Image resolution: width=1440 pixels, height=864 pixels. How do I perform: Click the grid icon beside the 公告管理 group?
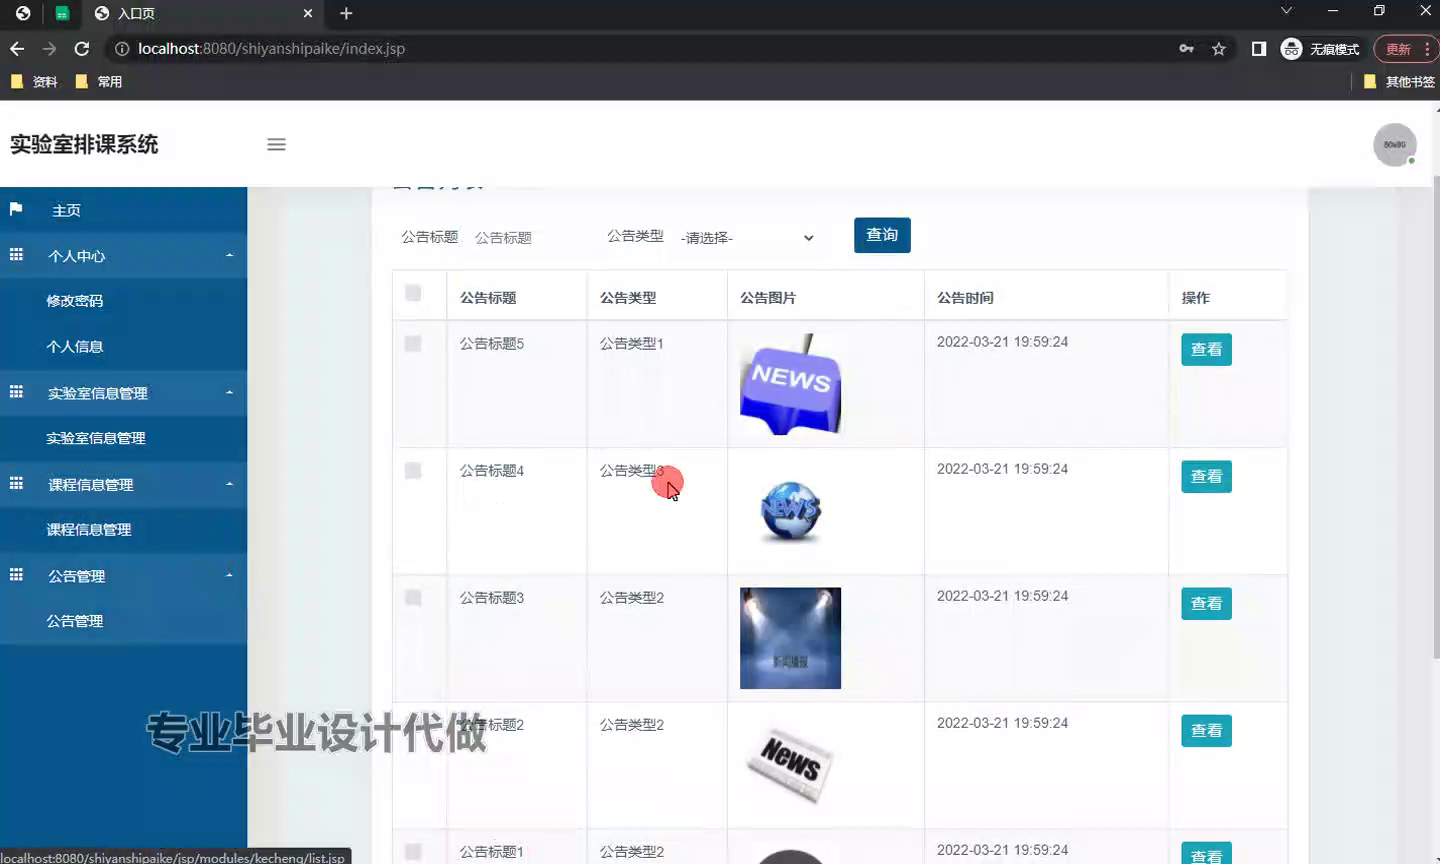[x=16, y=575]
